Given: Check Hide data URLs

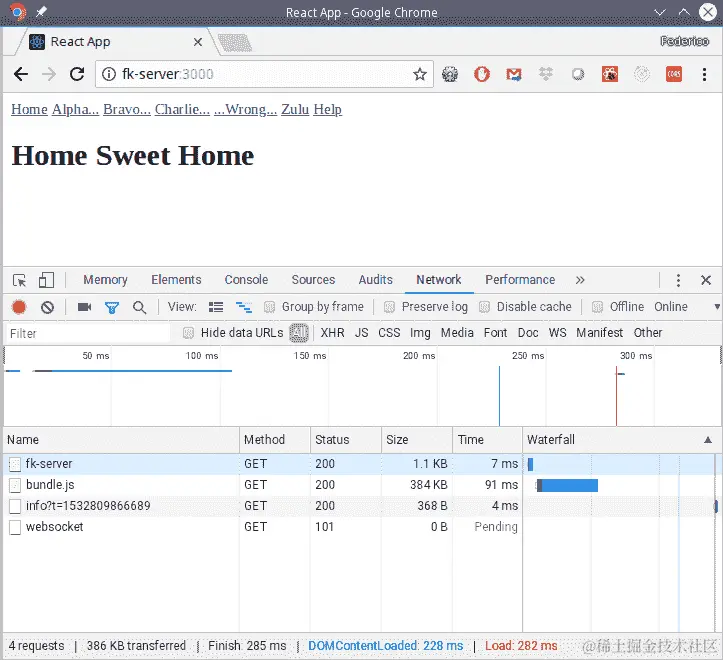Looking at the screenshot, I should pyautogui.click(x=188, y=333).
